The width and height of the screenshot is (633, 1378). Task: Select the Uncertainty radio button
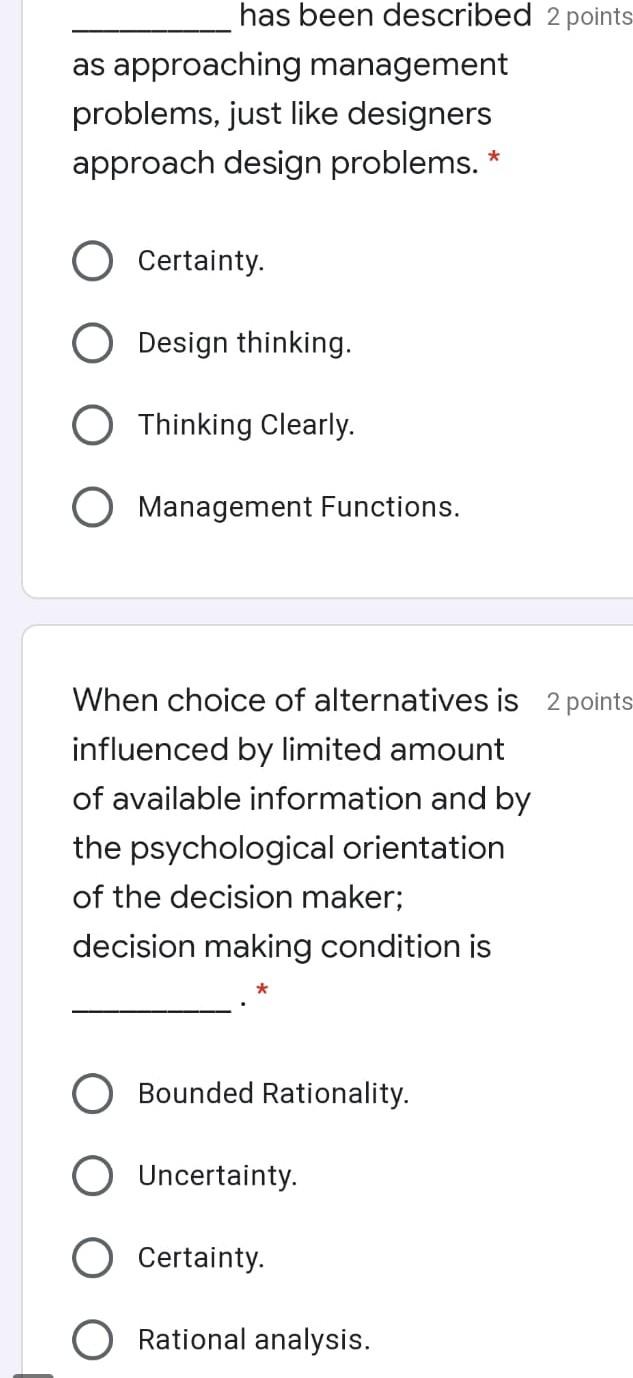click(93, 1175)
